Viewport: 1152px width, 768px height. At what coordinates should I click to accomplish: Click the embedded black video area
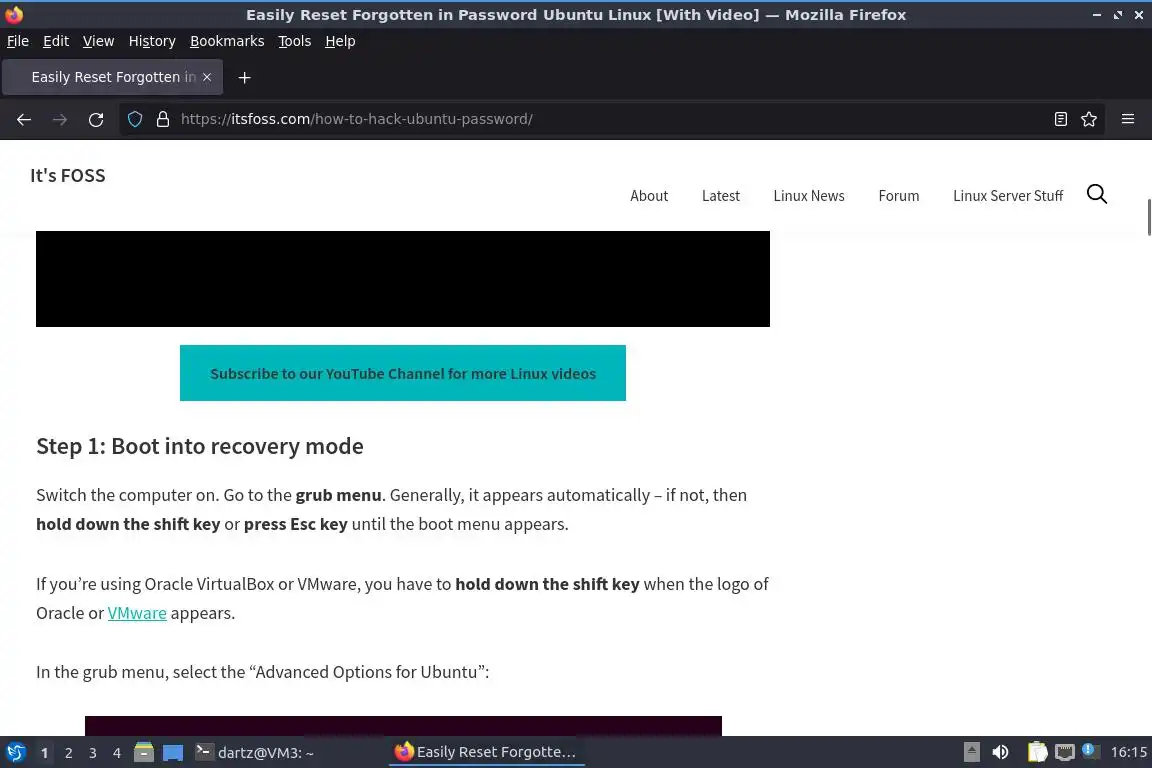click(x=403, y=279)
